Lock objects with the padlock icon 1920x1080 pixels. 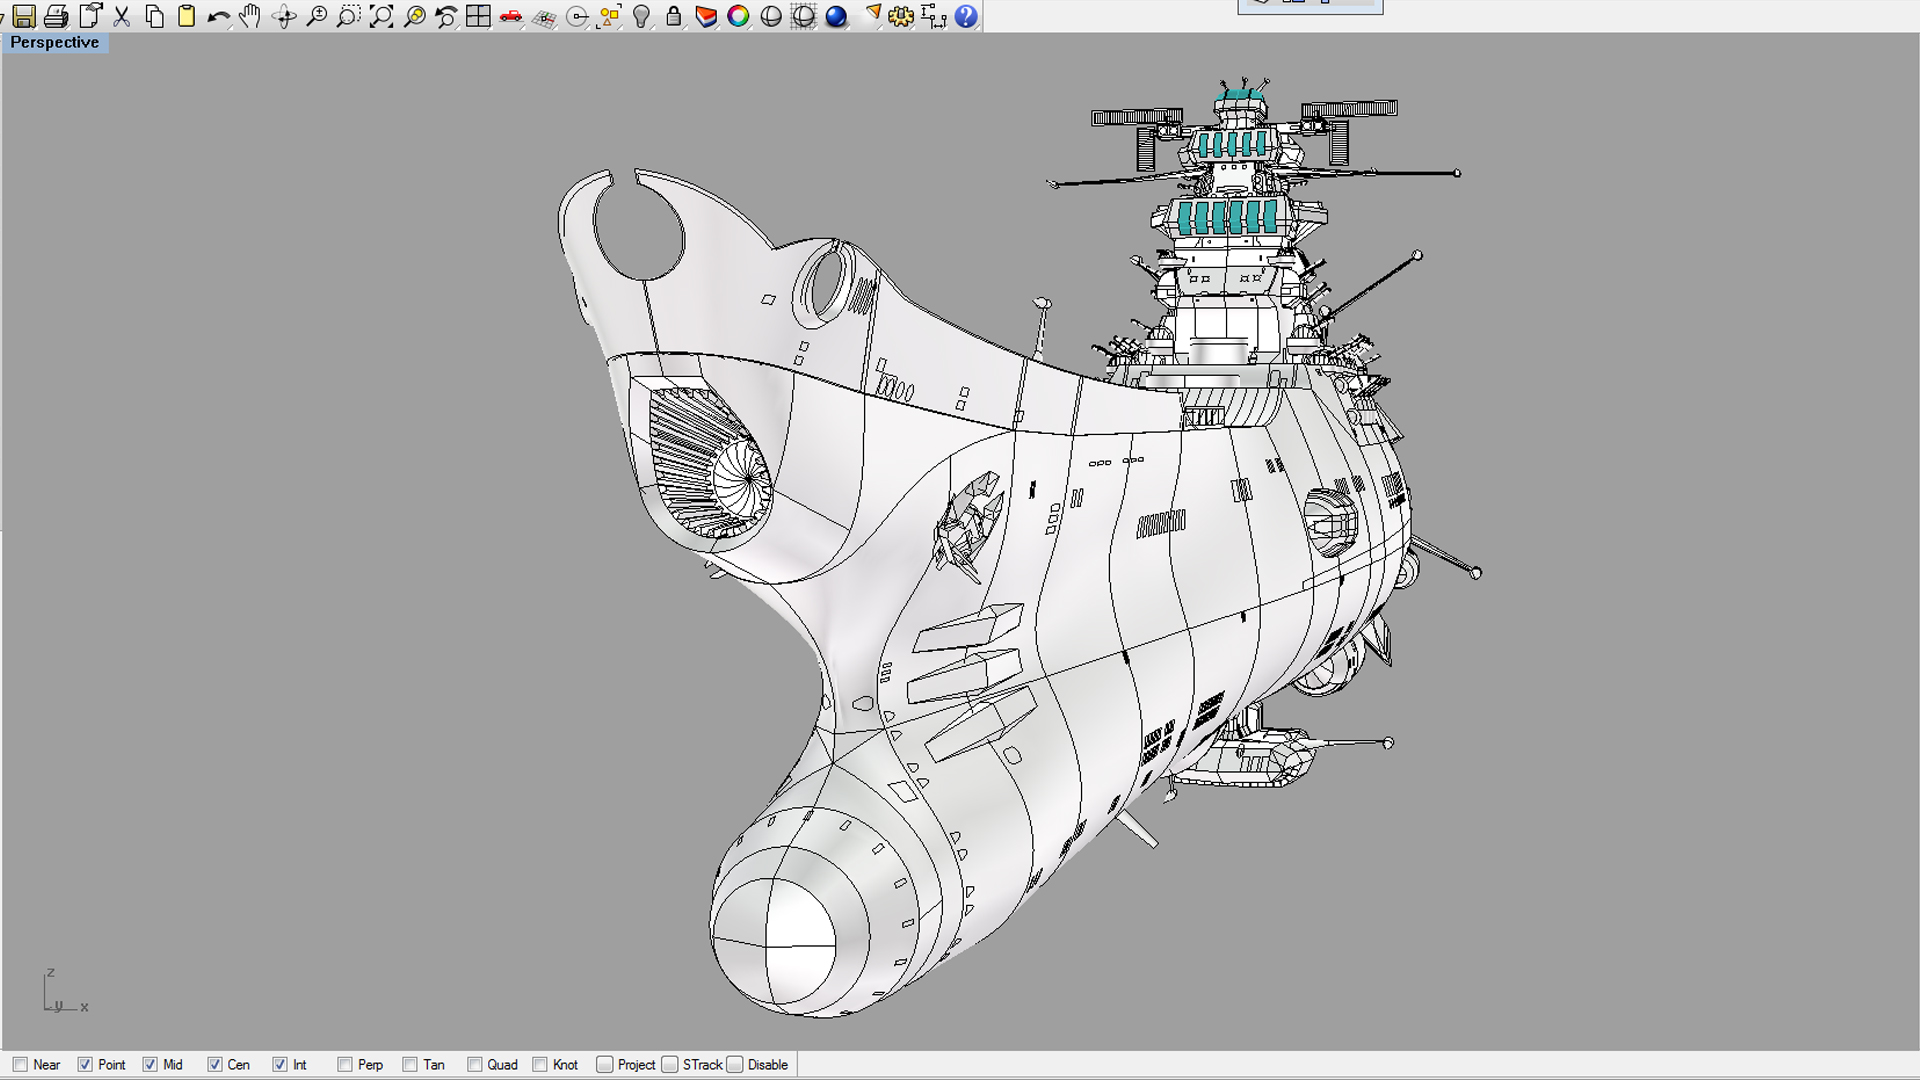click(674, 16)
